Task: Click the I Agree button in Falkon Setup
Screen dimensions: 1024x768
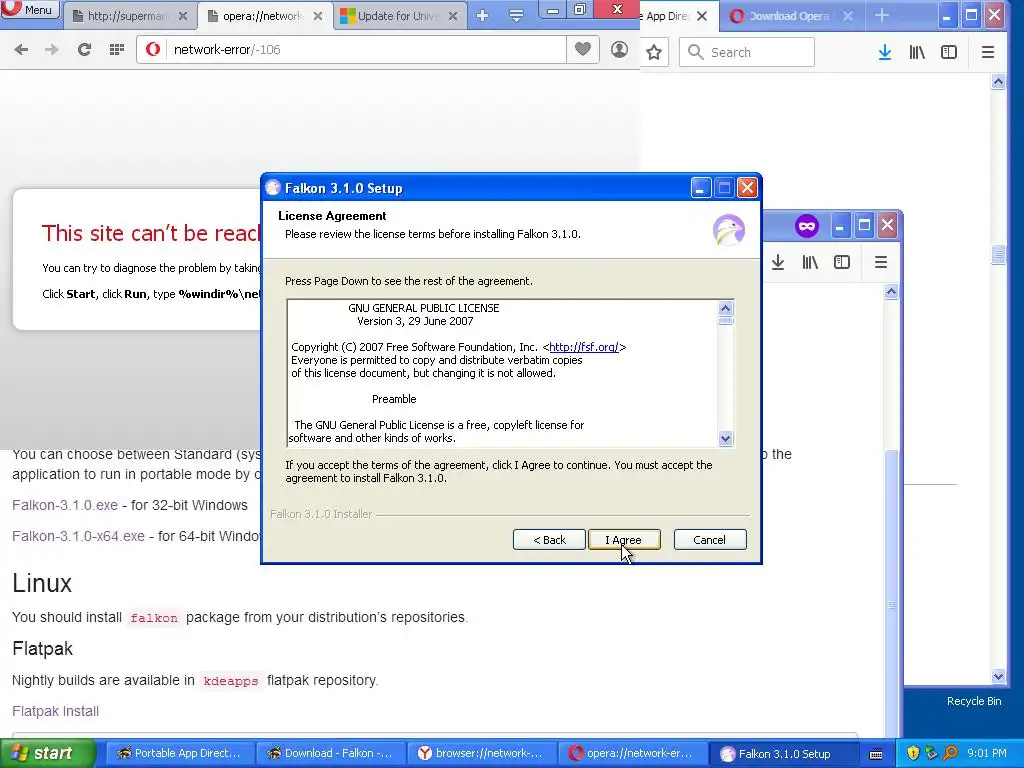Action: tap(624, 540)
